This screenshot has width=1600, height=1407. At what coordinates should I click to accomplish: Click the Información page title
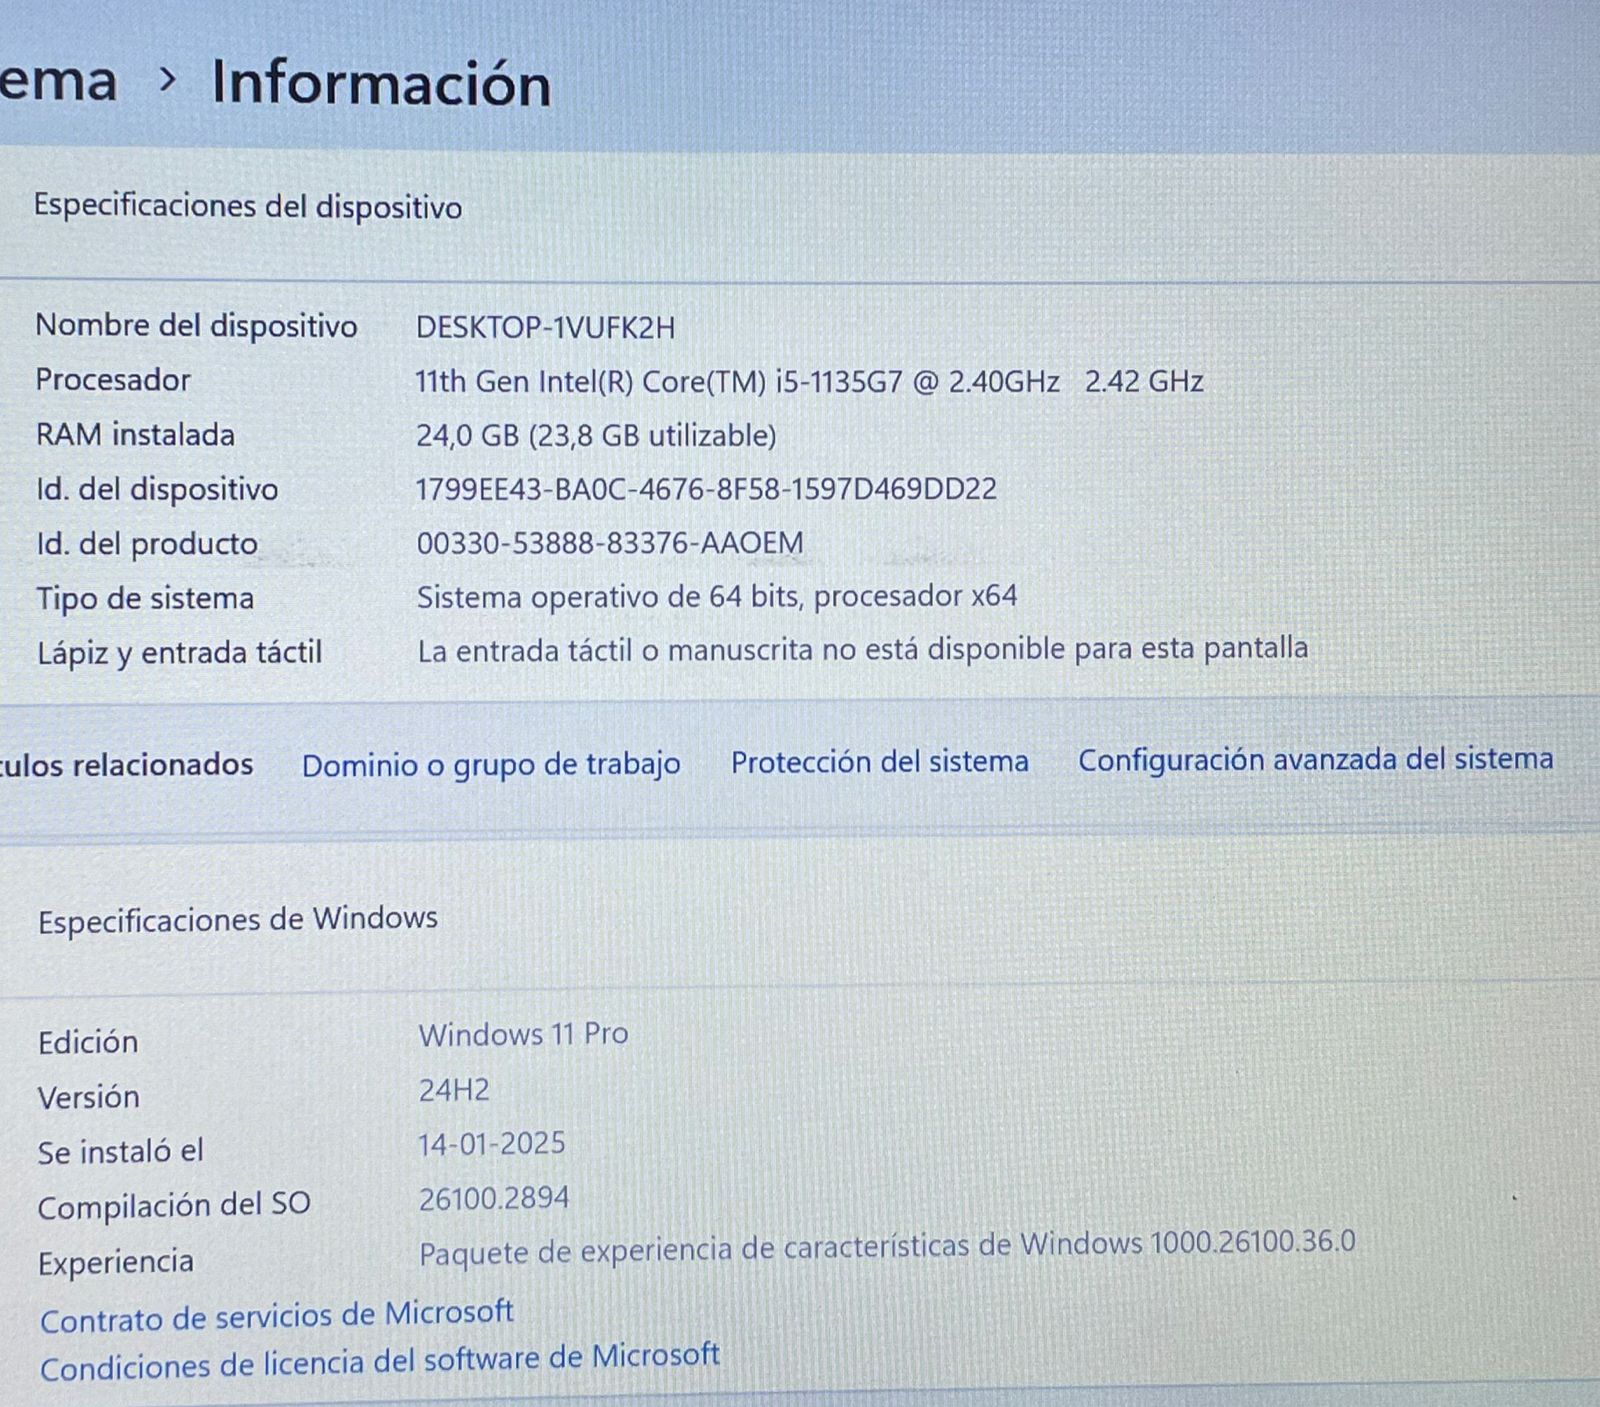pos(381,82)
